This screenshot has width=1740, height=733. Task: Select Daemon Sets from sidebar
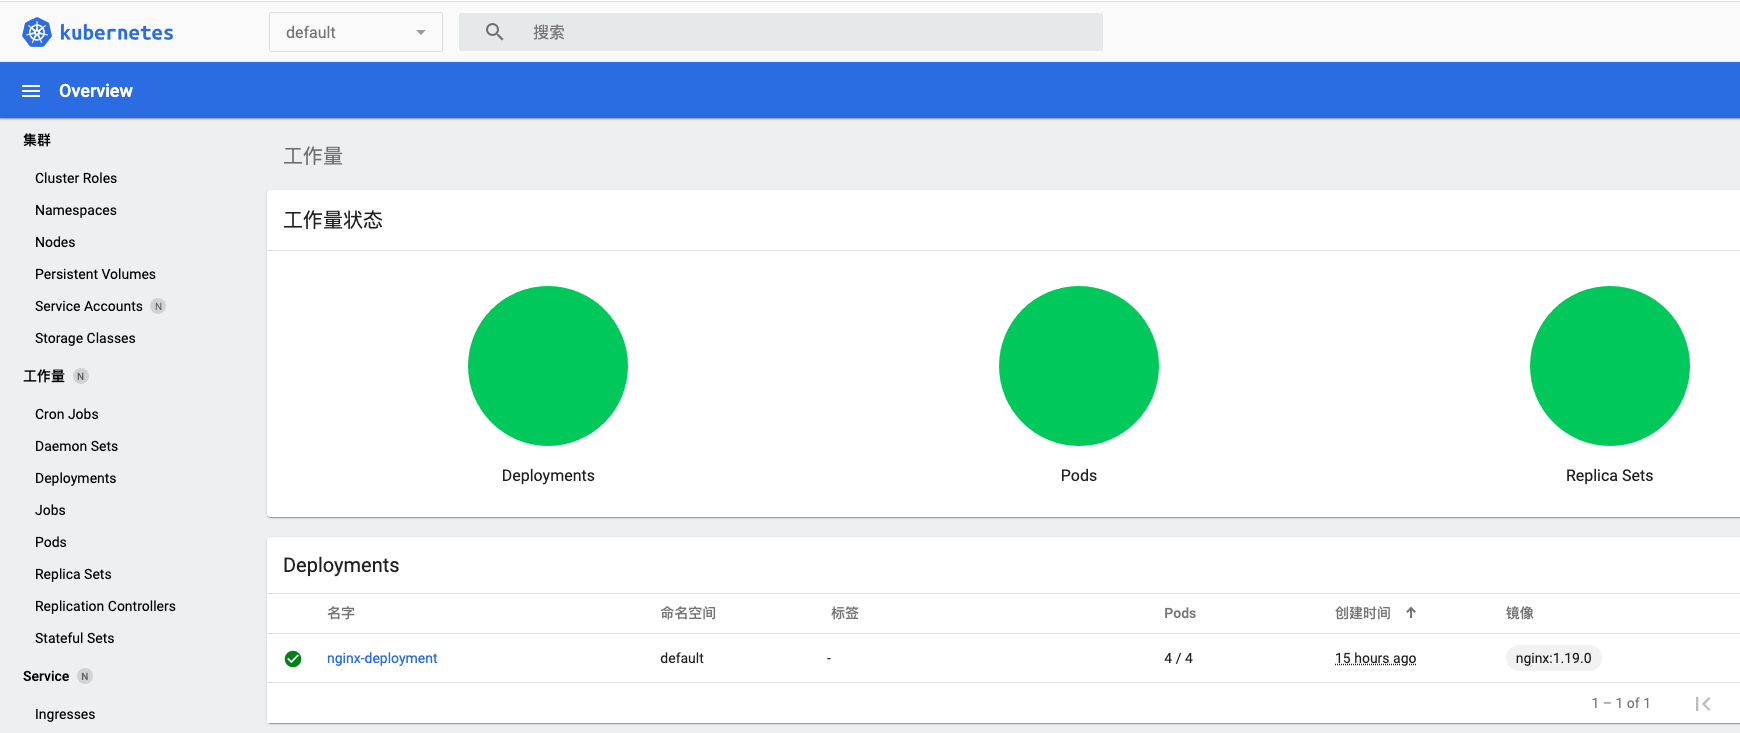pos(77,446)
